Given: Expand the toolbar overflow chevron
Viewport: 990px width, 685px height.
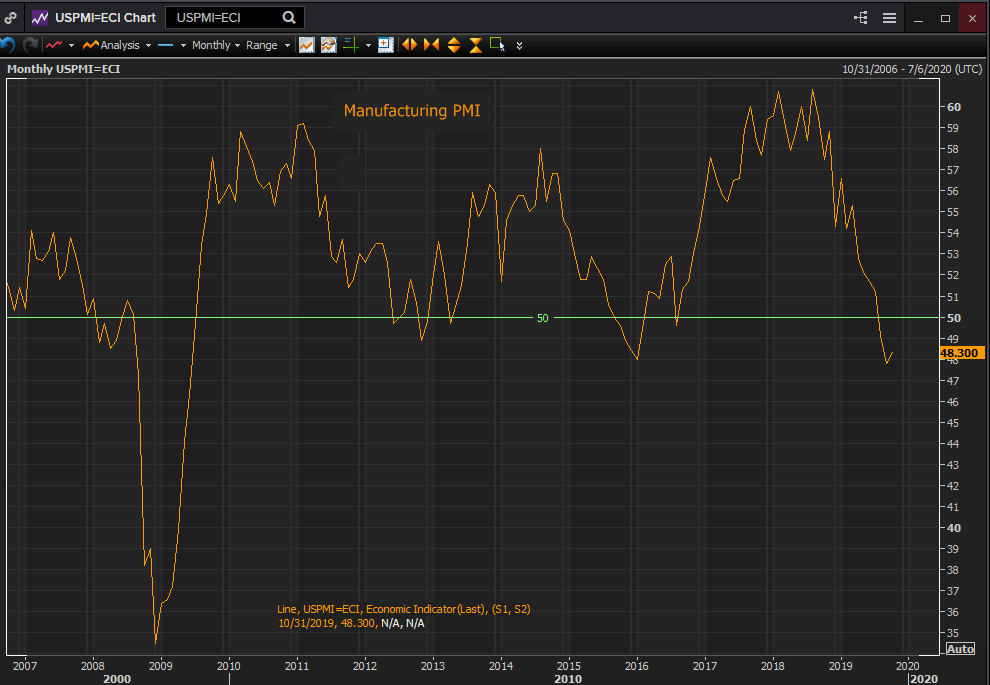Looking at the screenshot, I should (519, 45).
